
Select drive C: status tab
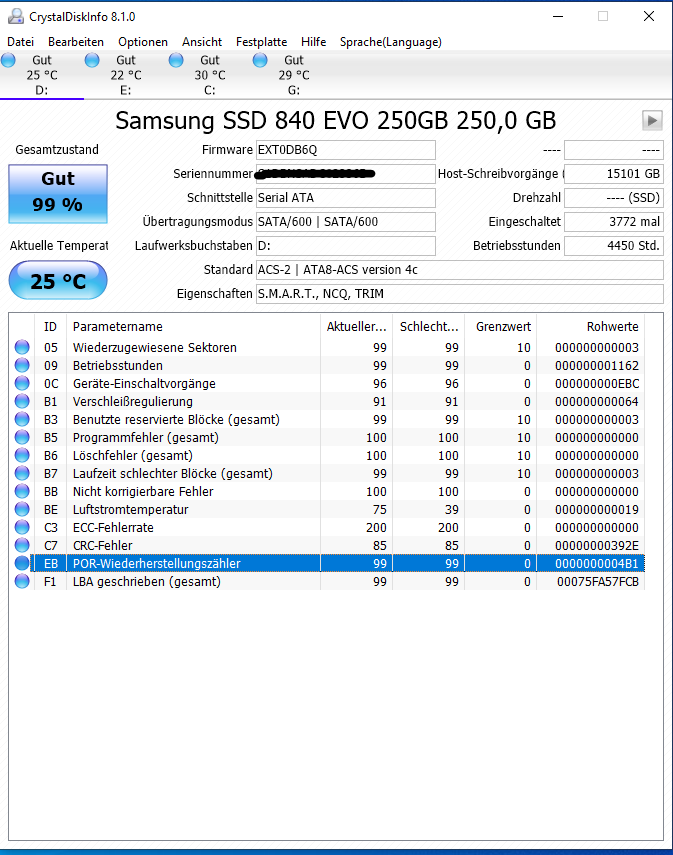click(210, 75)
